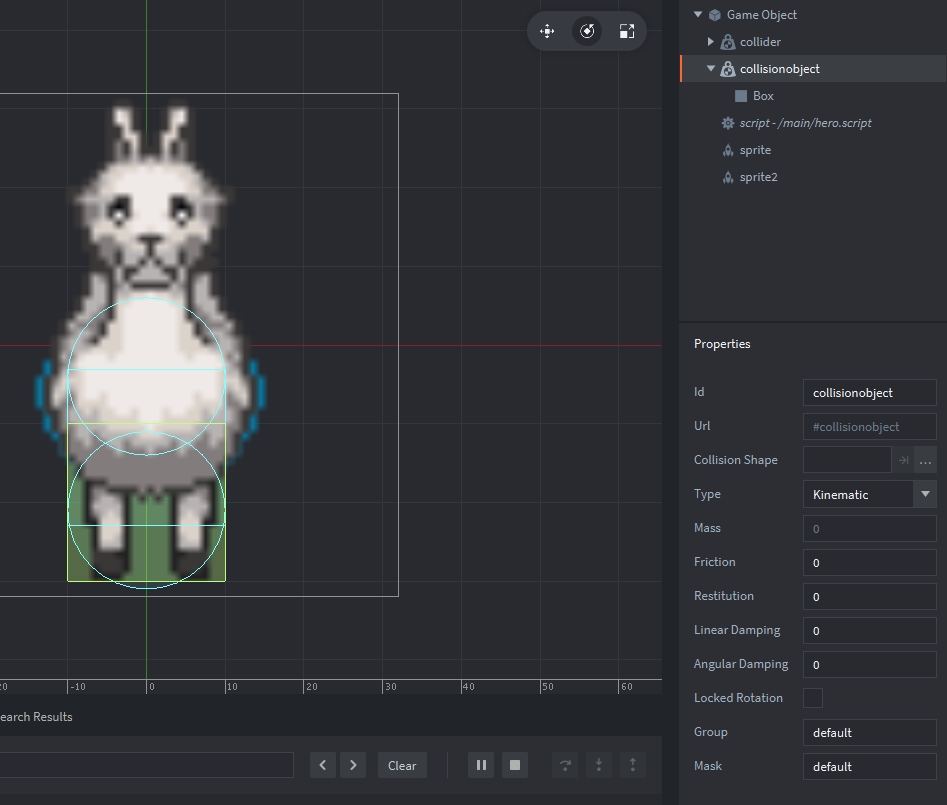Click the Restitution value field
Image resolution: width=947 pixels, height=805 pixels.
(870, 596)
